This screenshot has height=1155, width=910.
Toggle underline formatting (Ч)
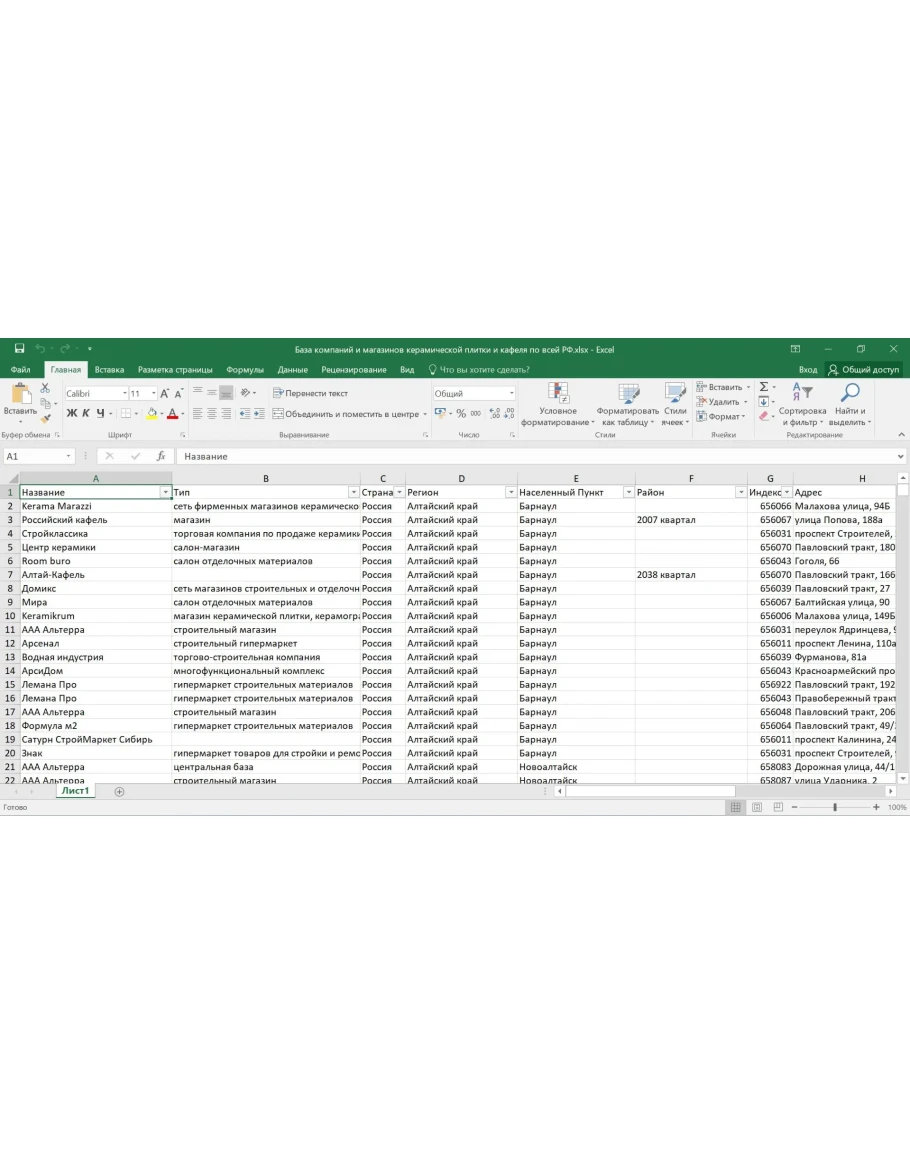[x=100, y=413]
